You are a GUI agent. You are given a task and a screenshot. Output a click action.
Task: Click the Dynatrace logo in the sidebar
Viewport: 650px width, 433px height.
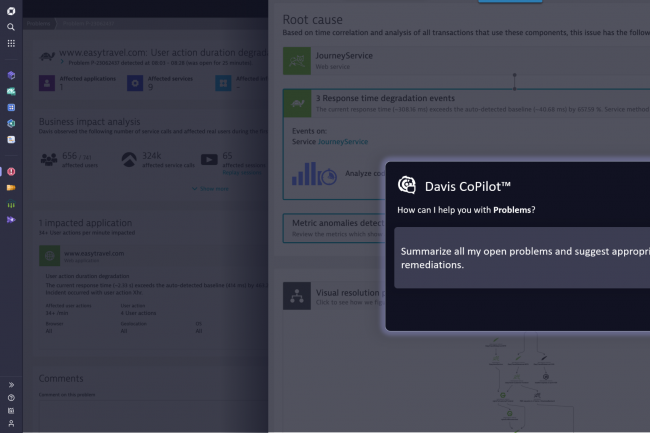pyautogui.click(x=11, y=11)
